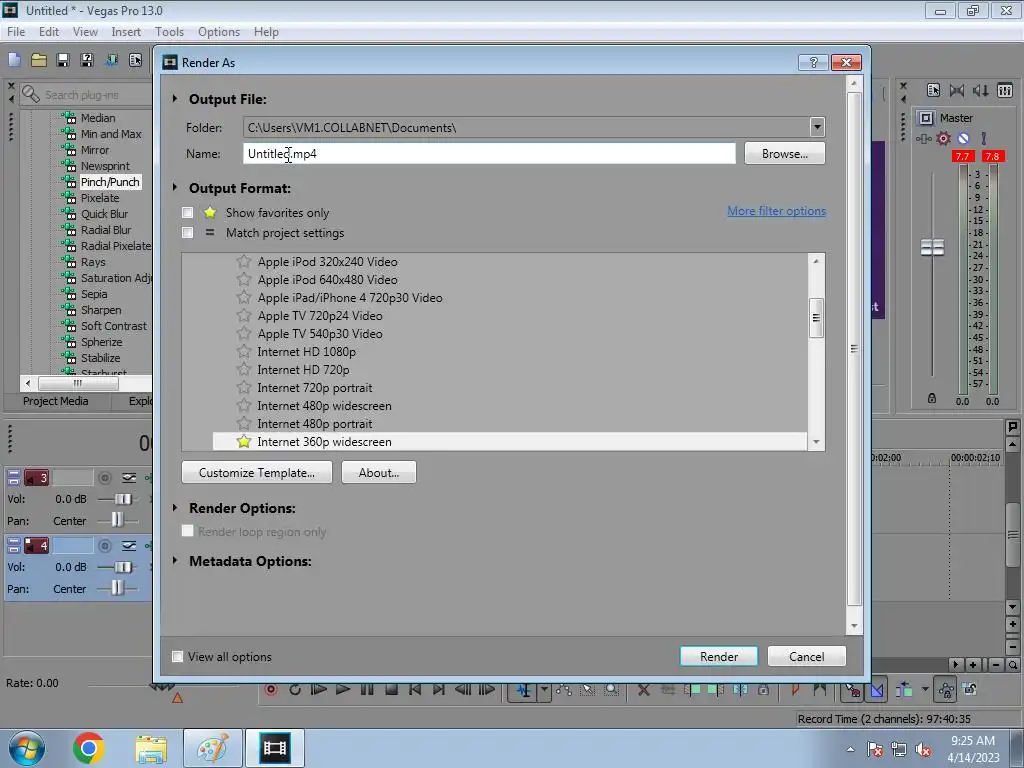
Task: Open the Folder path dropdown arrow
Action: click(x=817, y=127)
